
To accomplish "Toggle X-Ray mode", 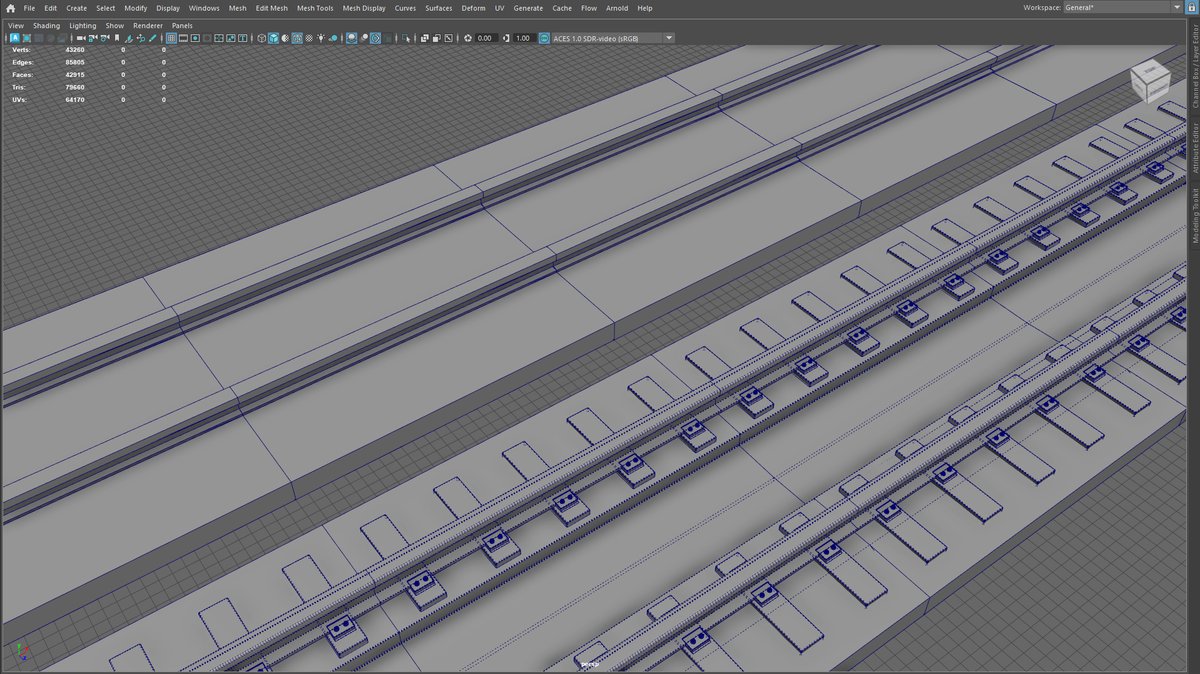I will coord(425,38).
